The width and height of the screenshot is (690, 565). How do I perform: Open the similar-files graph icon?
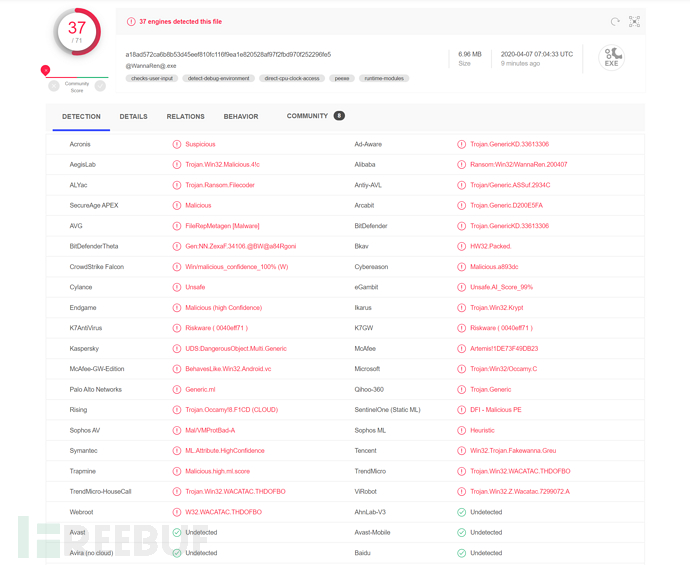[634, 22]
